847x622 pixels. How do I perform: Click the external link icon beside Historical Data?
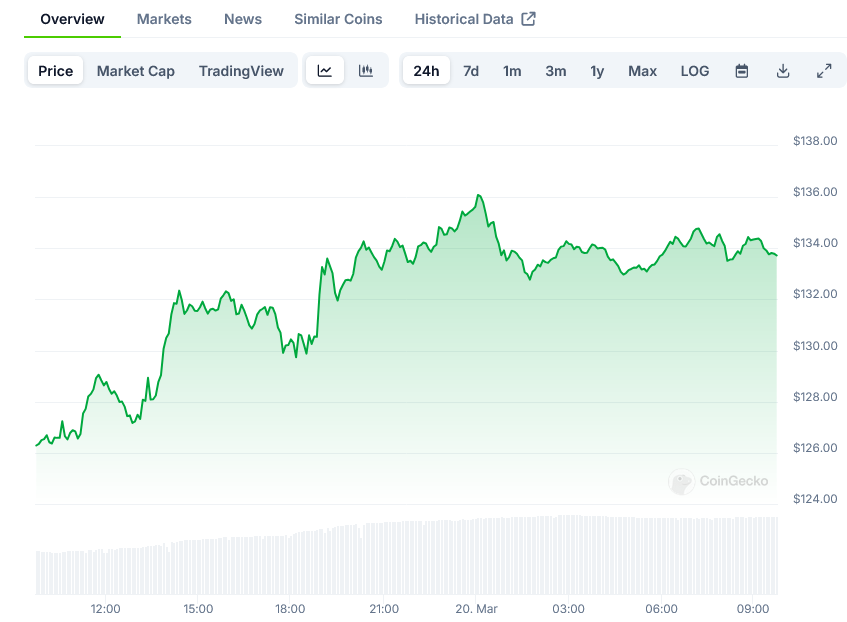coord(529,19)
